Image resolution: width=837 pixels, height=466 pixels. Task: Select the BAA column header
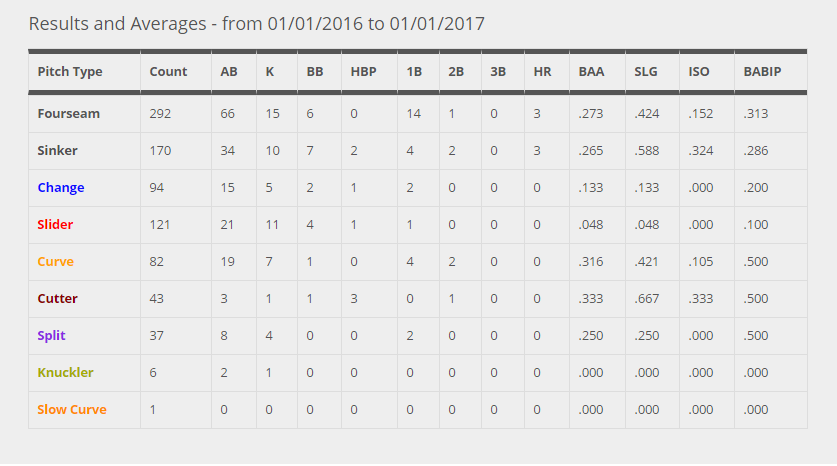coord(591,72)
